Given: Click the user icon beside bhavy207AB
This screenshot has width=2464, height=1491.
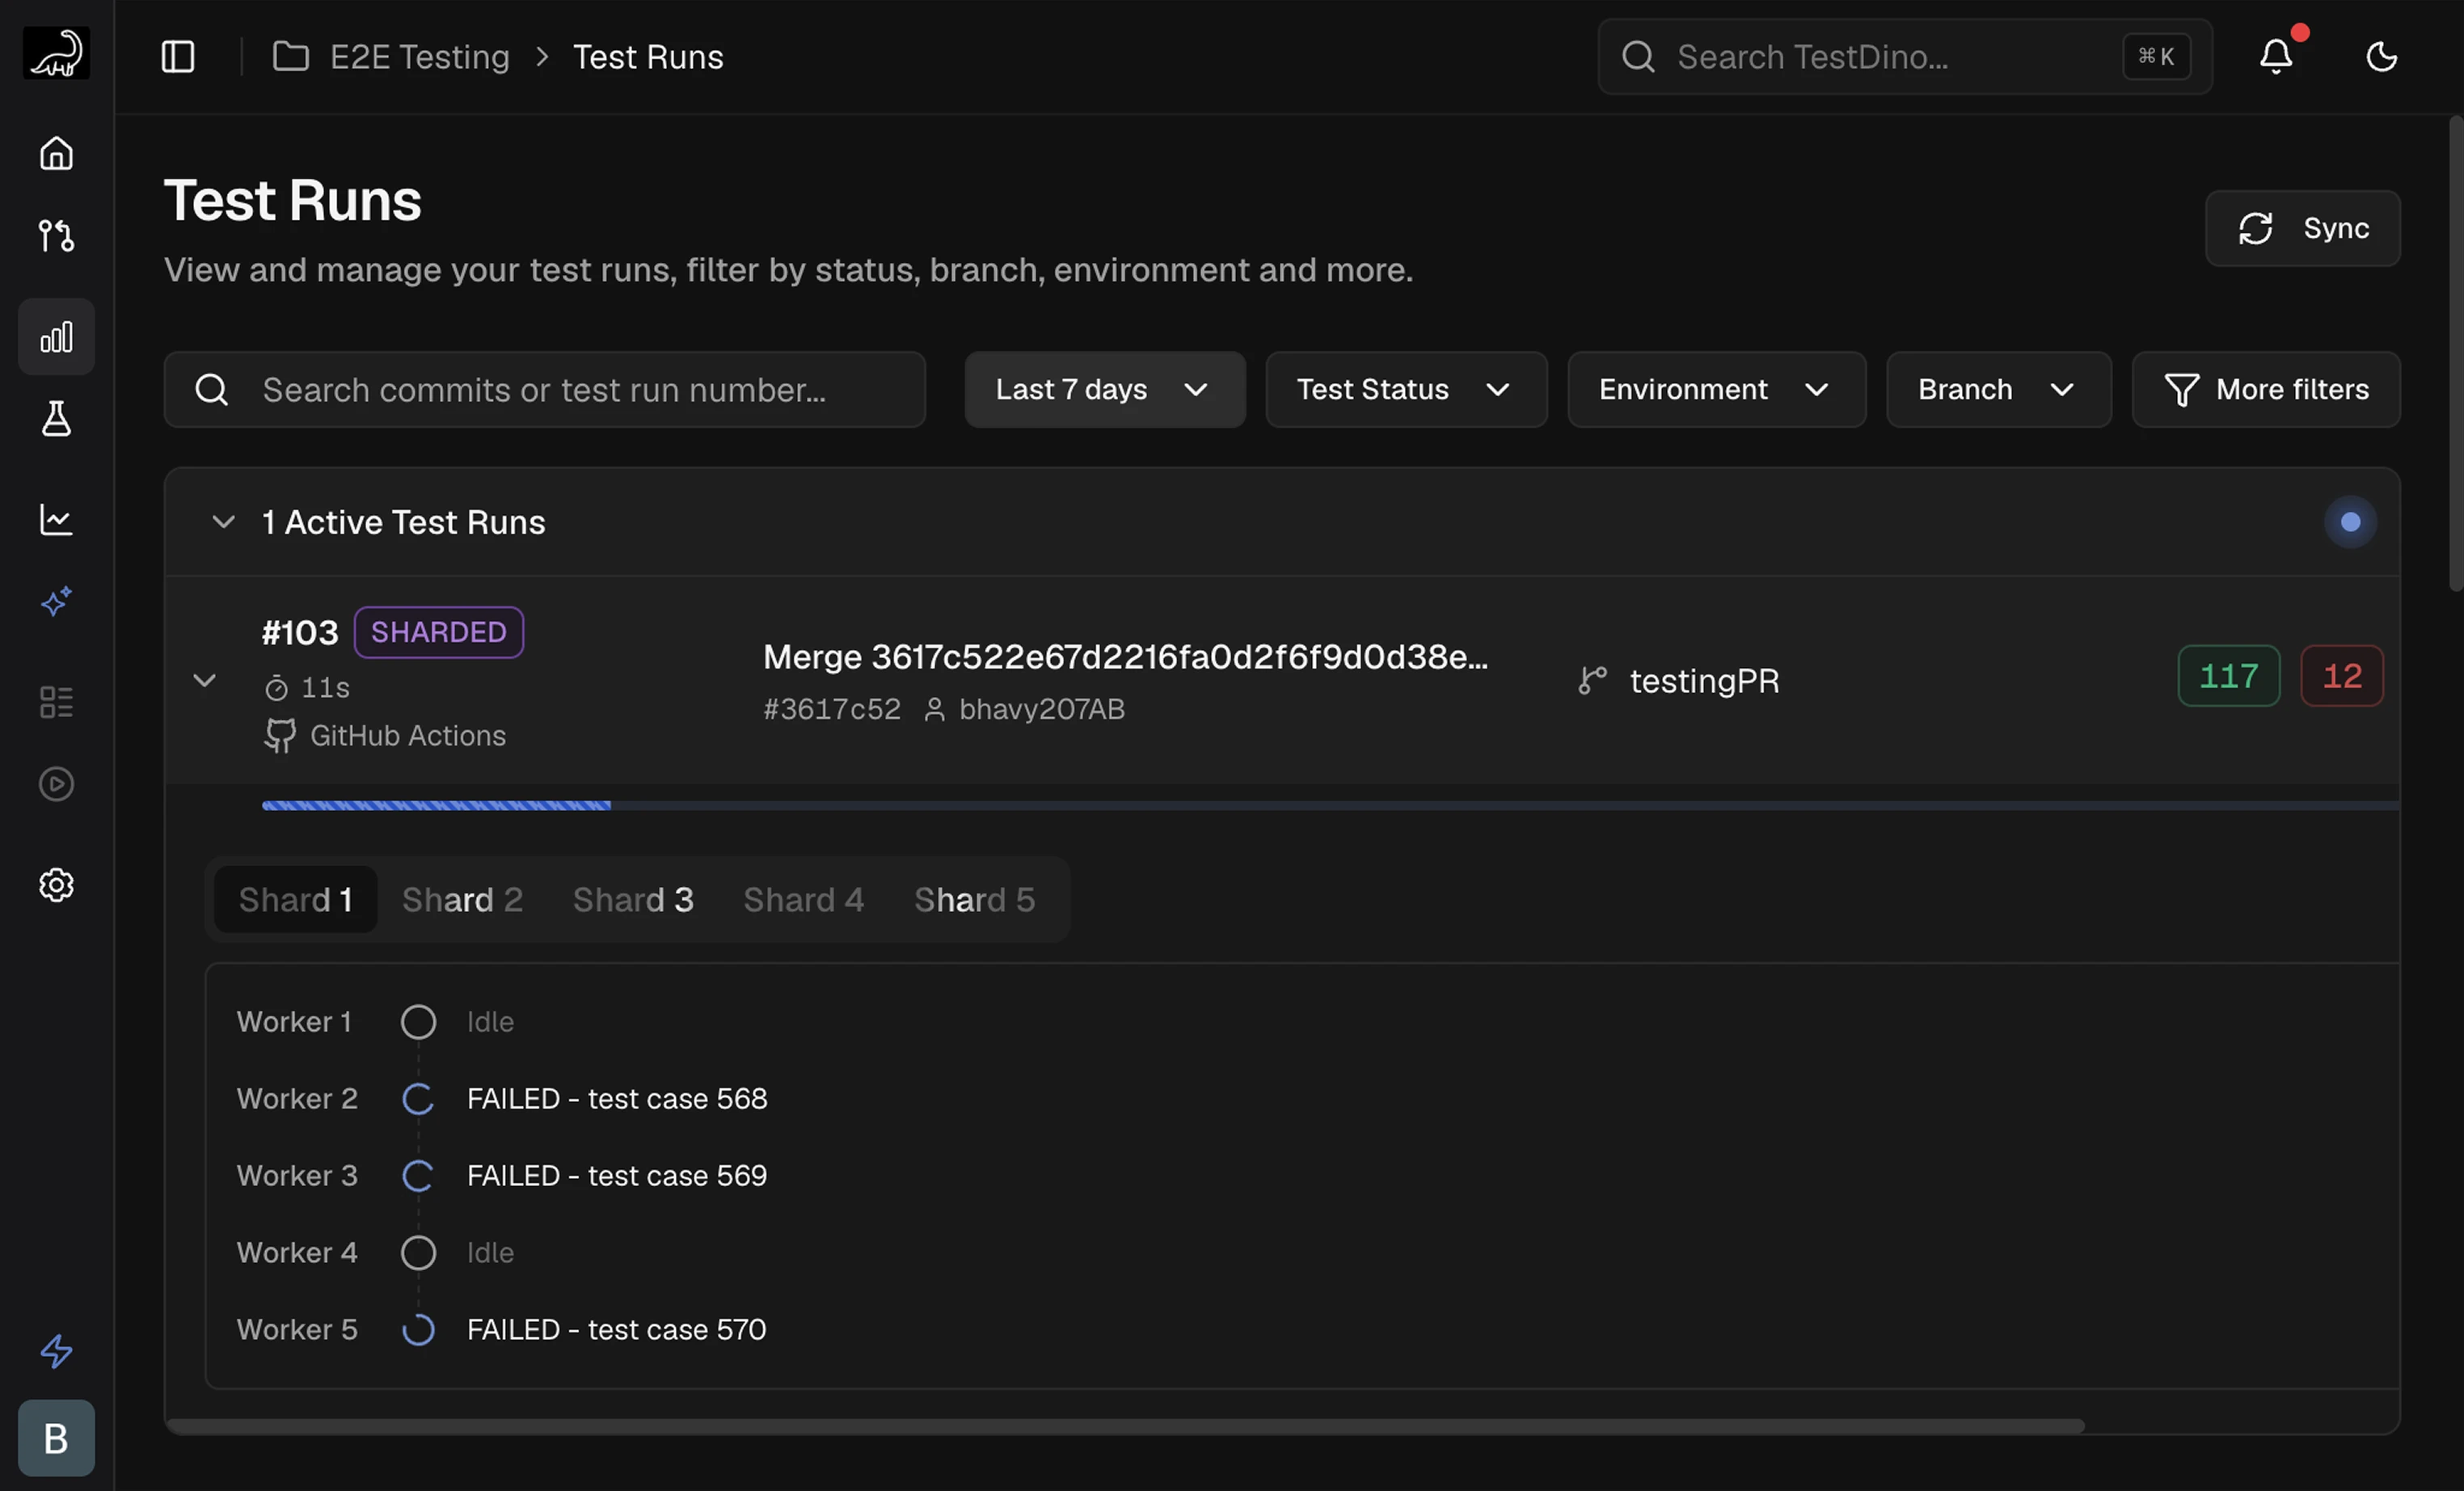Looking at the screenshot, I should click(934, 709).
